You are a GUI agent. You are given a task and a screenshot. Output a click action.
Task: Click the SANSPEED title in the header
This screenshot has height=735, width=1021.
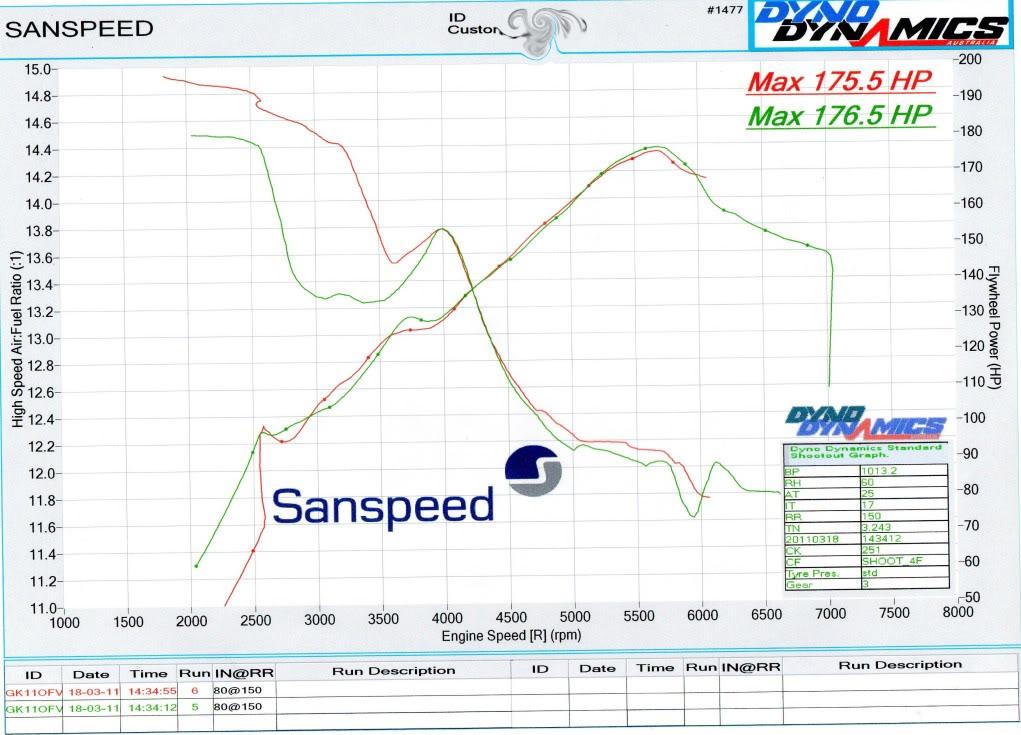pos(79,29)
